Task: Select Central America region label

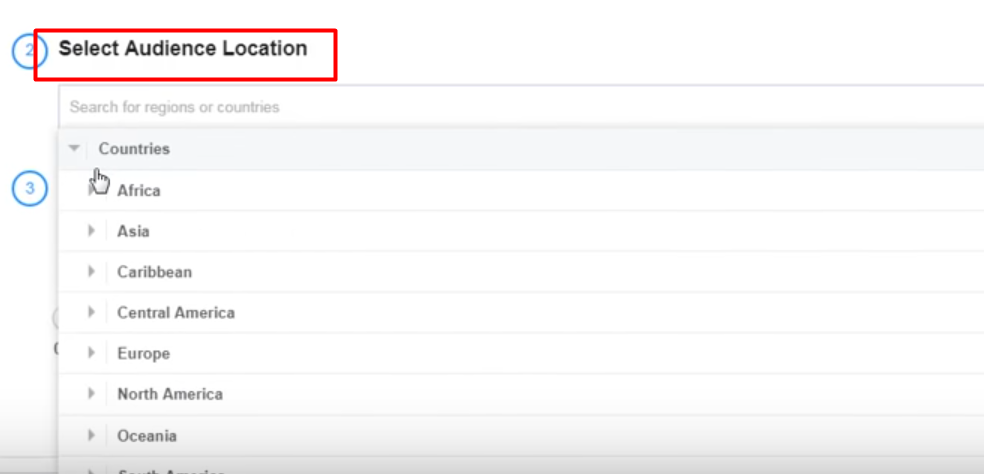Action: (x=176, y=313)
